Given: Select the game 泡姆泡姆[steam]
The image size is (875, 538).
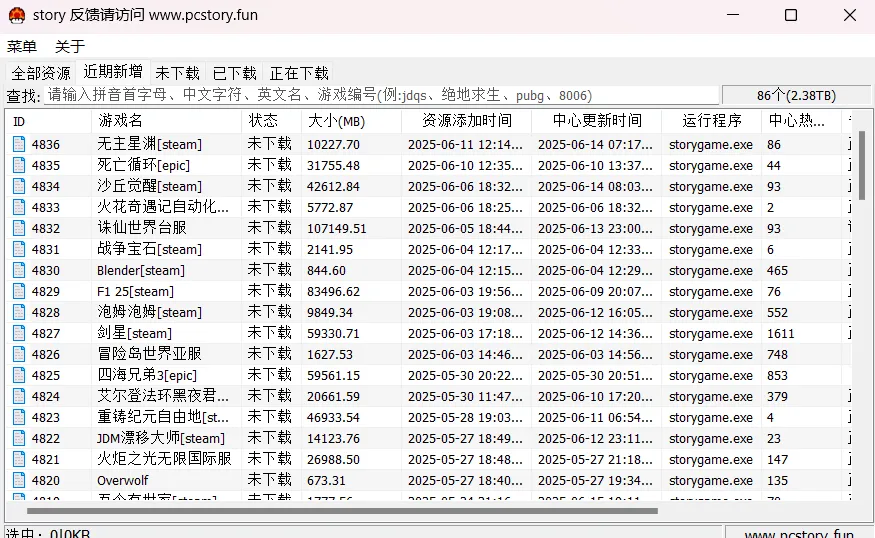Looking at the screenshot, I should [149, 313].
